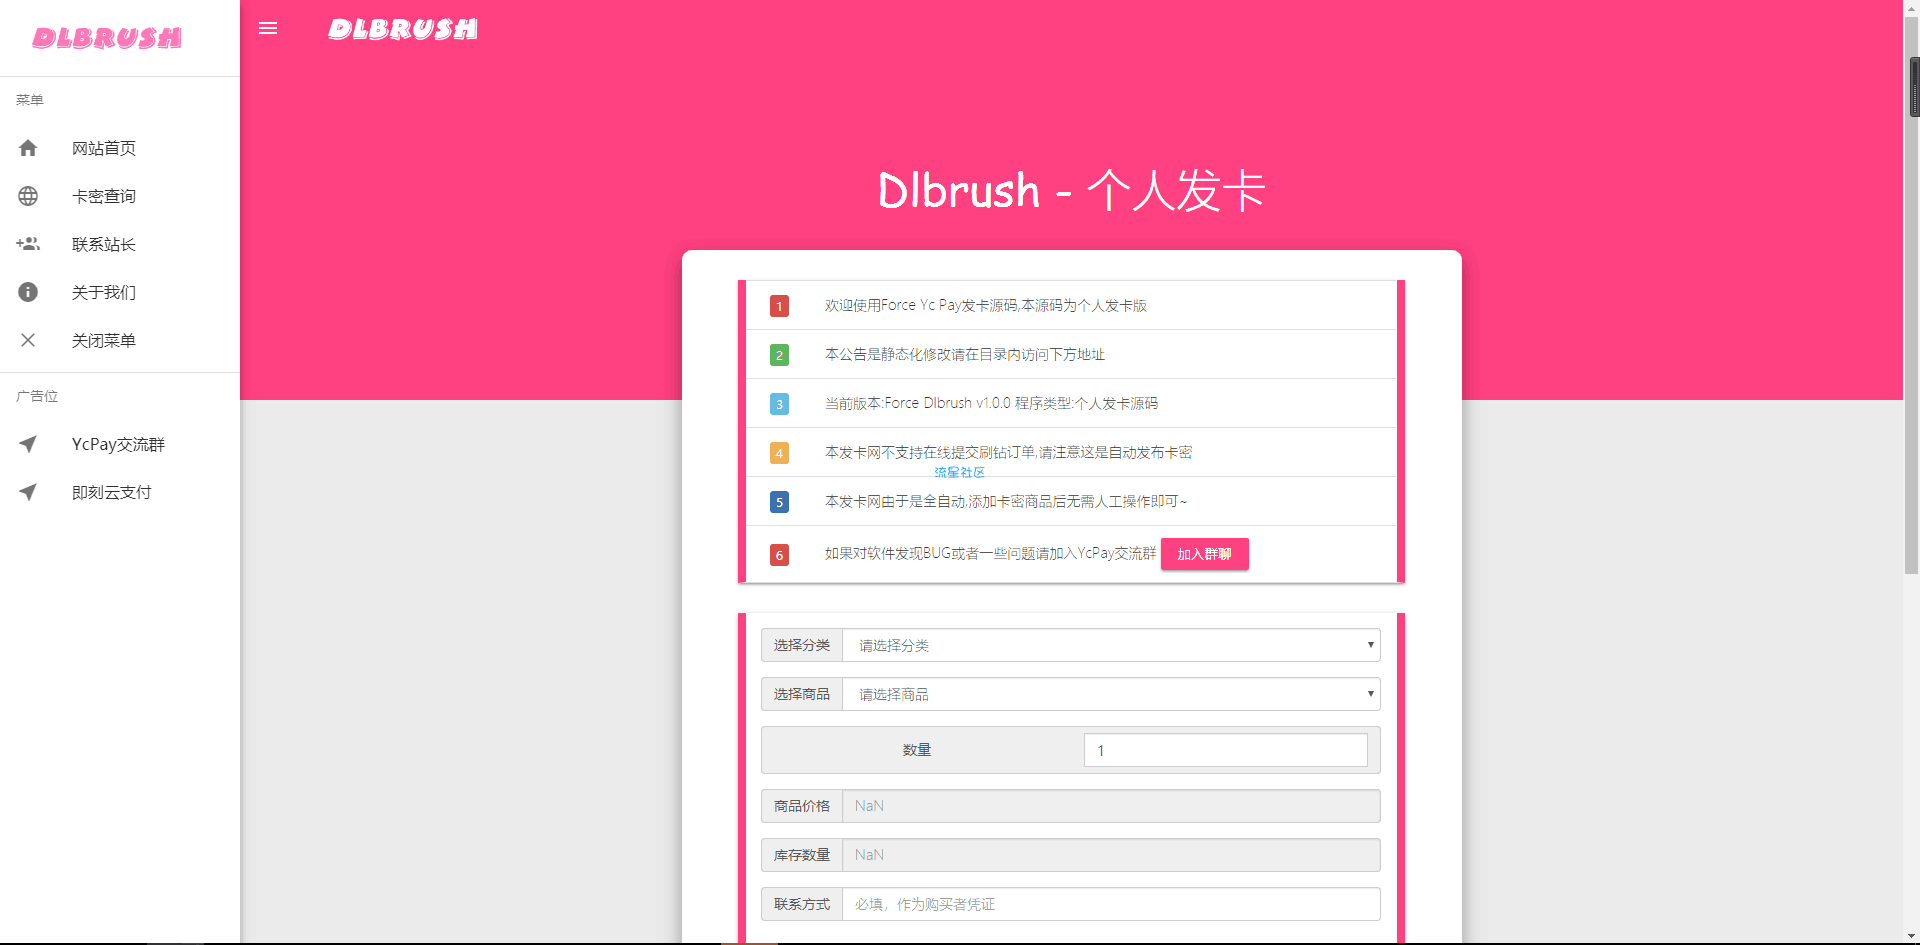Click the X icon beside 关闭菜单
Viewport: 1920px width, 945px height.
(x=28, y=340)
